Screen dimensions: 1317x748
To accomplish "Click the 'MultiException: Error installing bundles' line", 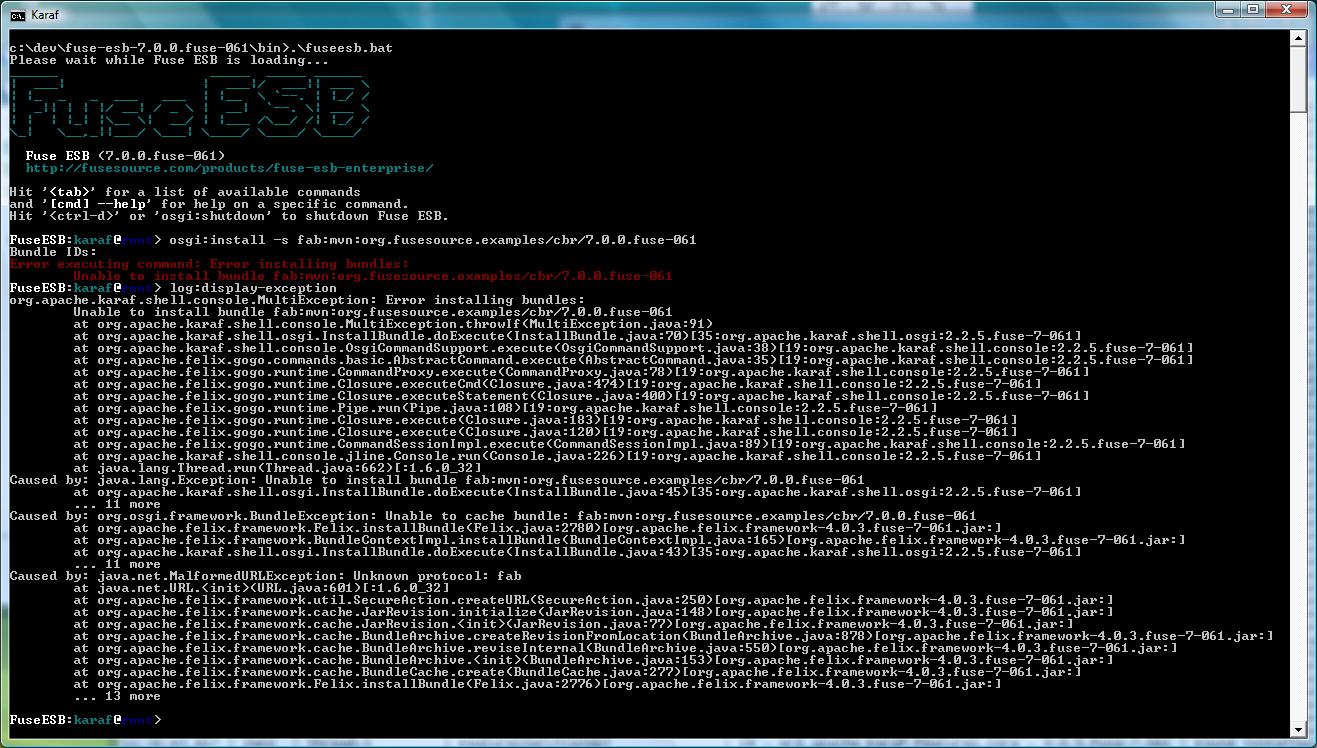I will click(x=297, y=300).
